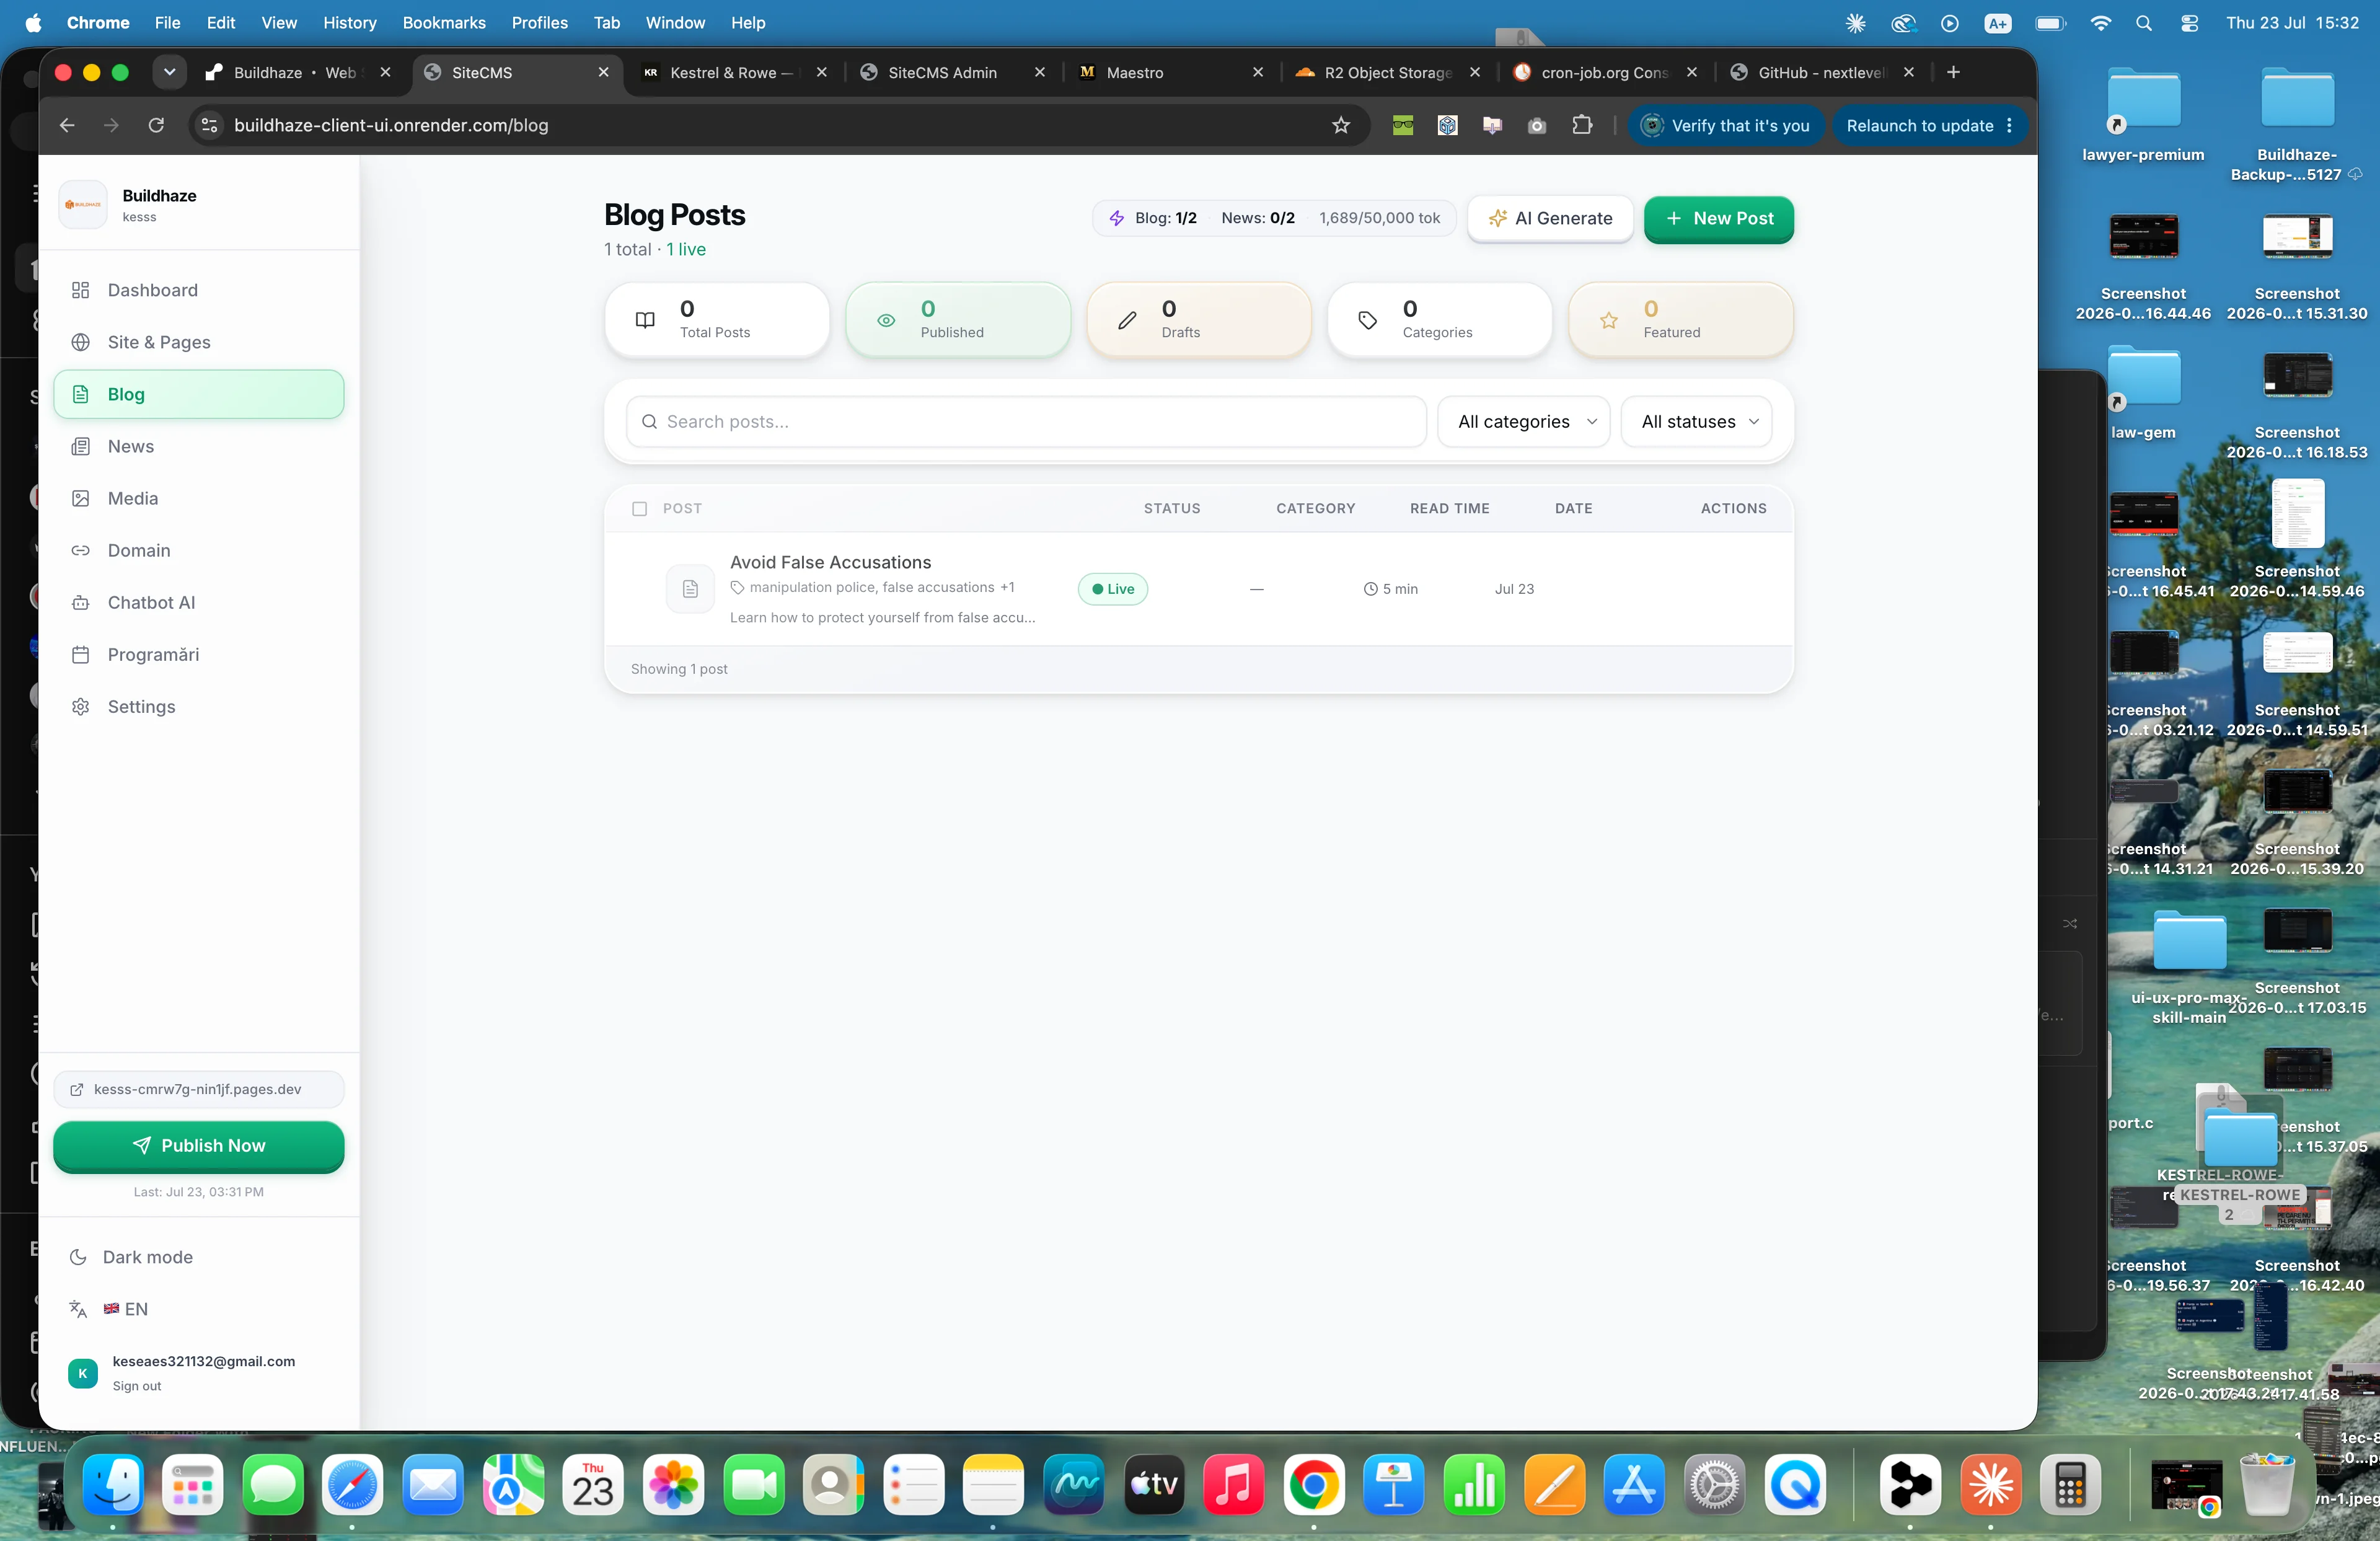Click the Live status badge
The height and width of the screenshot is (1541, 2380).
click(x=1112, y=589)
